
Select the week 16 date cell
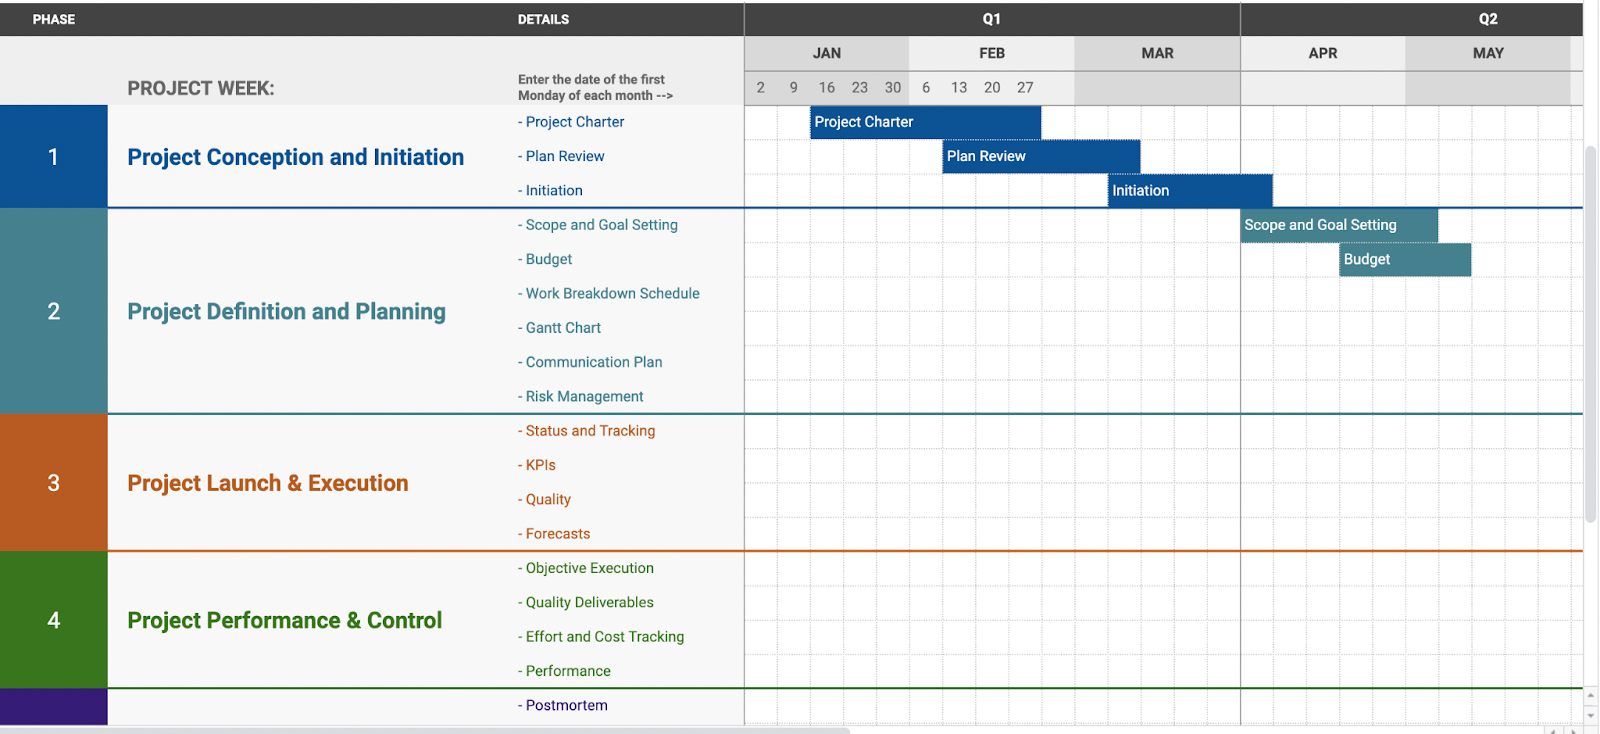pyautogui.click(x=826, y=88)
